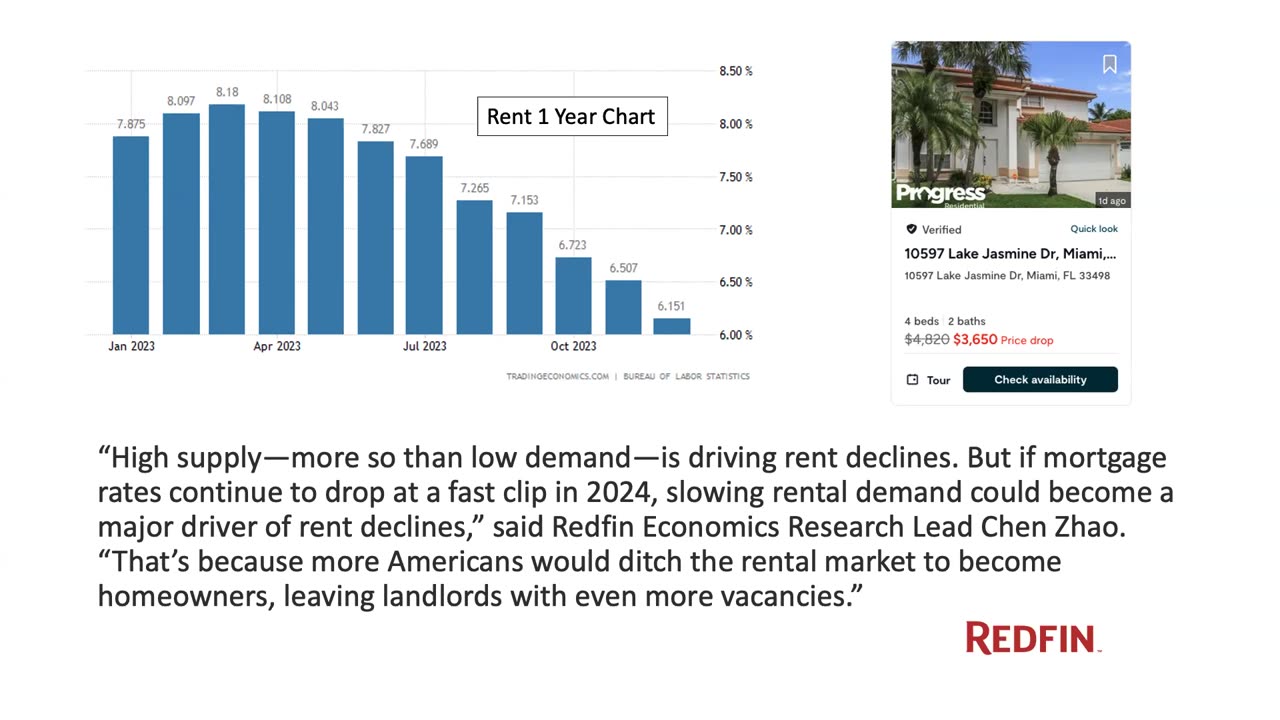The image size is (1280, 720).
Task: Click the 6.50 % axis value
Action: [736, 282]
